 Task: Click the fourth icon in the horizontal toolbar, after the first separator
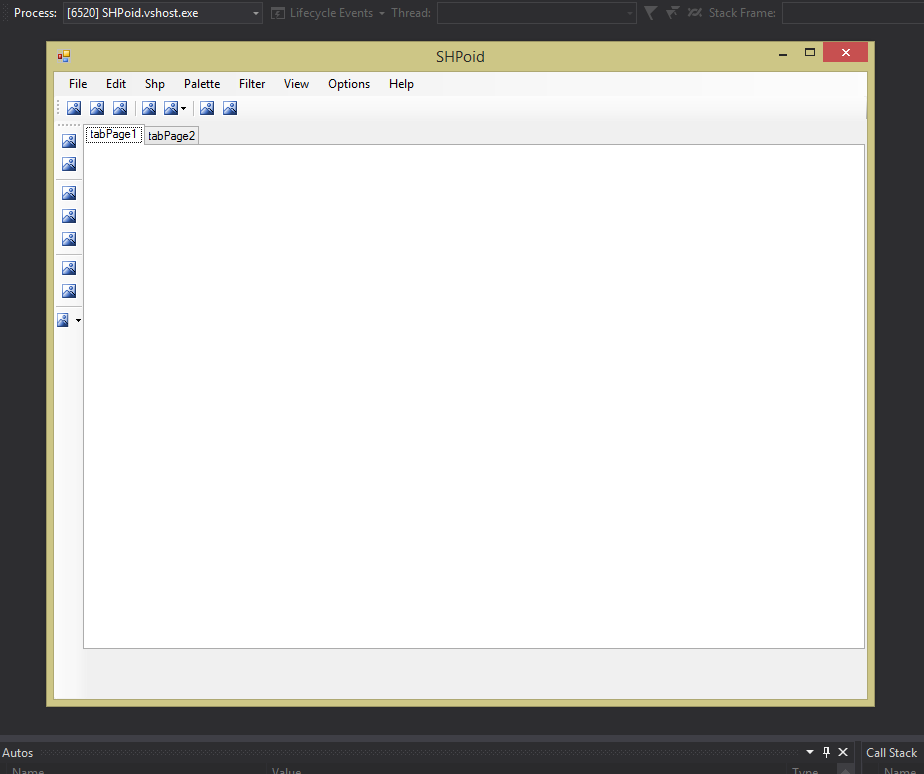(149, 108)
